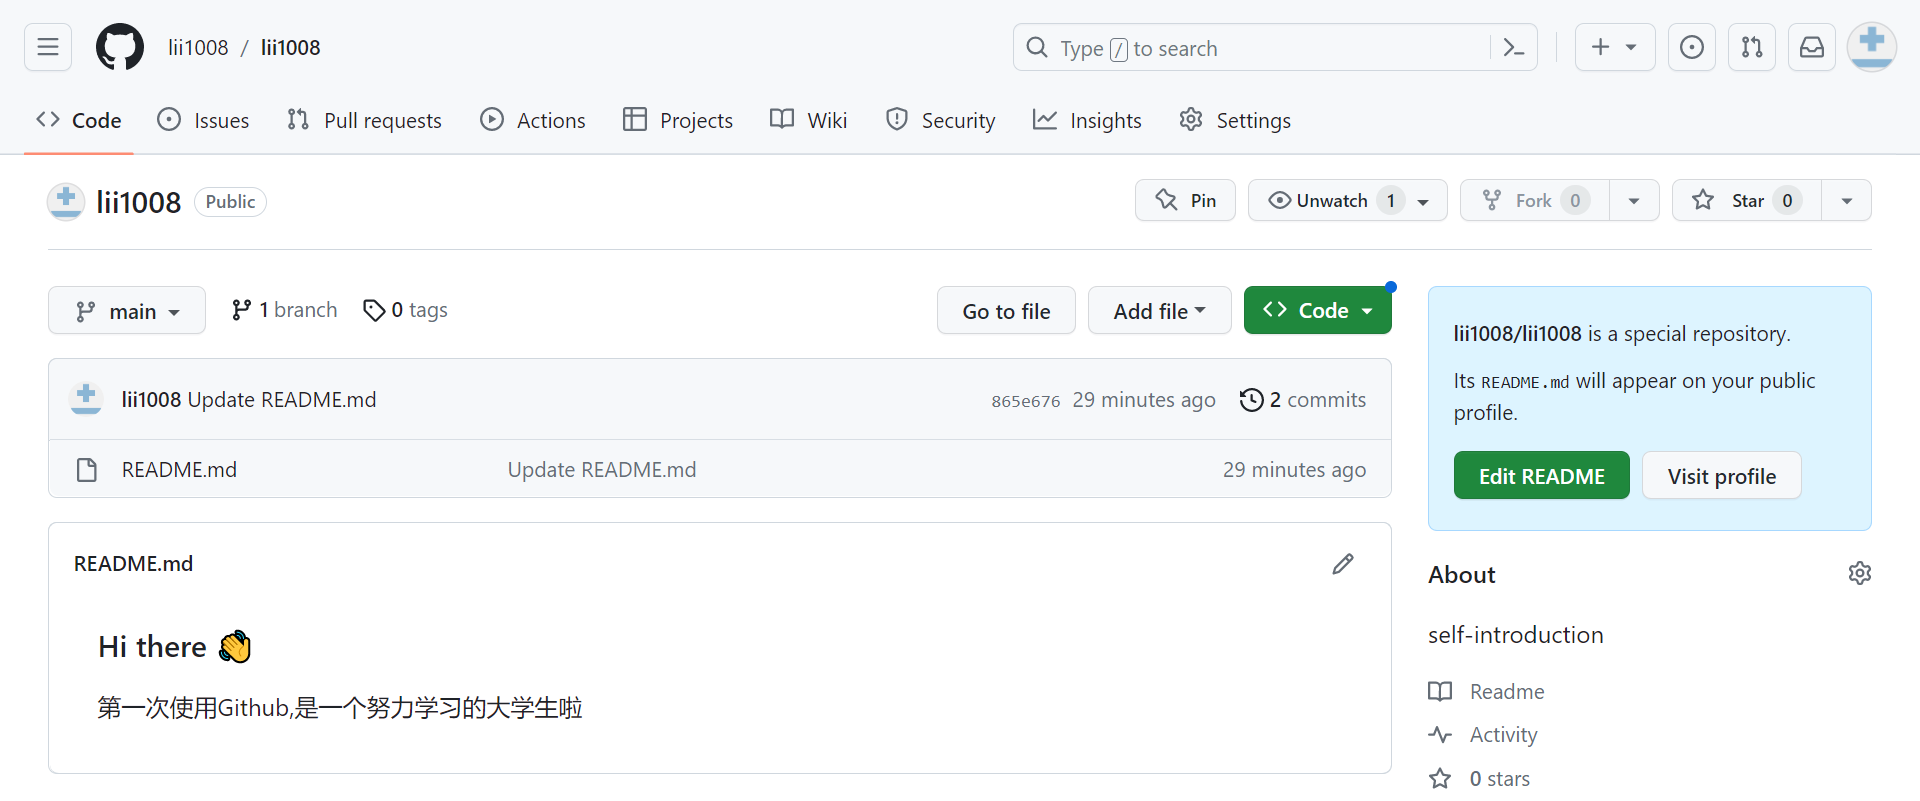This screenshot has width=1920, height=801.
Task: Open the issues icon in header
Action: (1692, 47)
